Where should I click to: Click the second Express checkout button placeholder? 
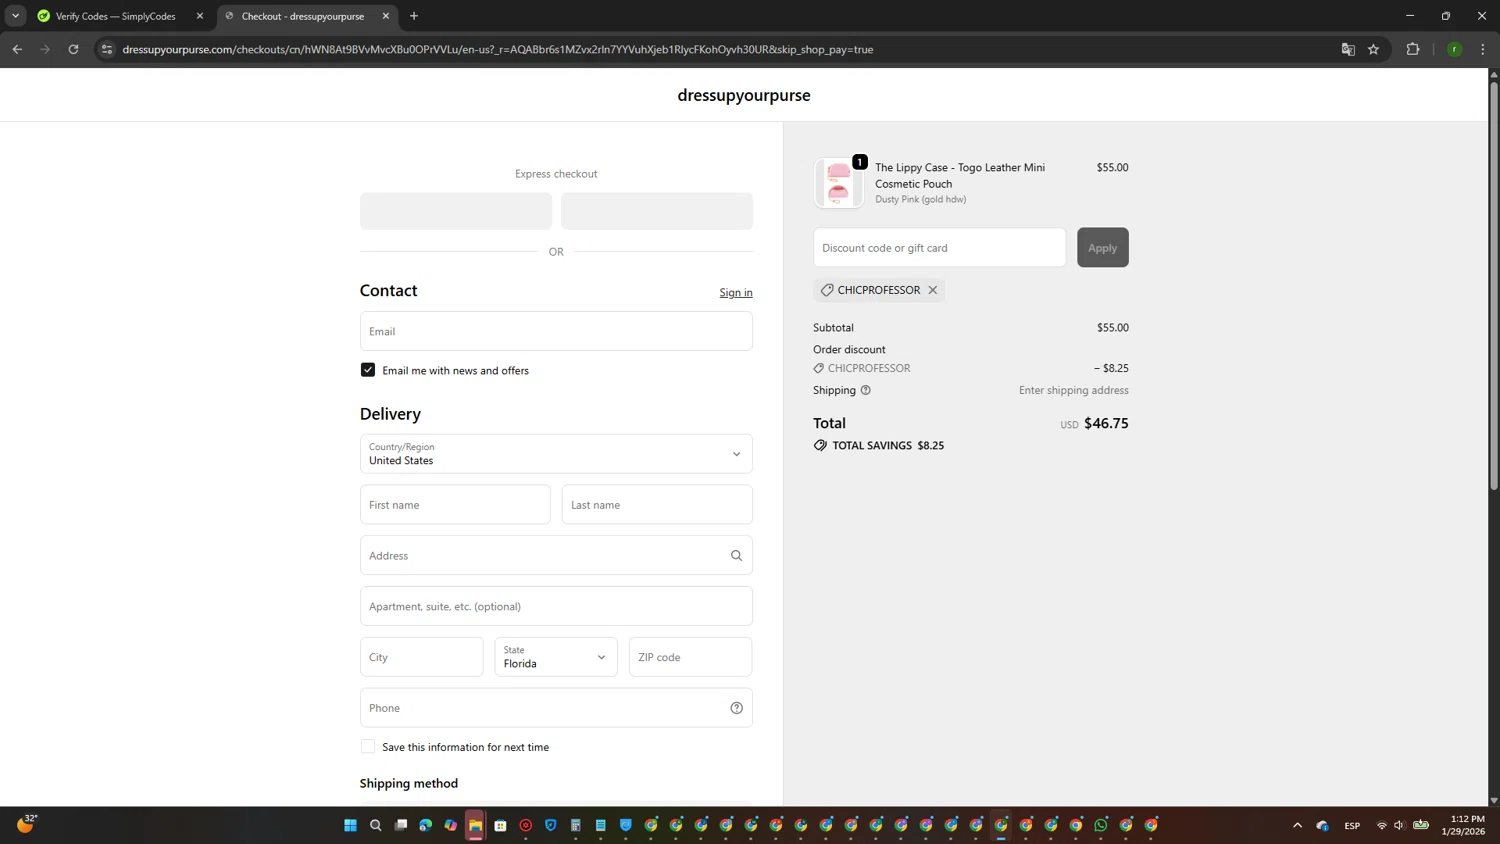pyautogui.click(x=657, y=211)
